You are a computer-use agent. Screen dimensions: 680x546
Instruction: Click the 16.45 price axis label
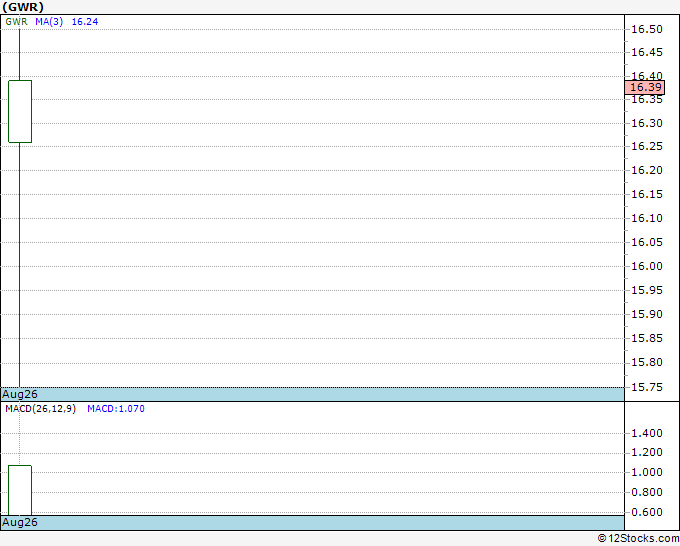[x=647, y=52]
